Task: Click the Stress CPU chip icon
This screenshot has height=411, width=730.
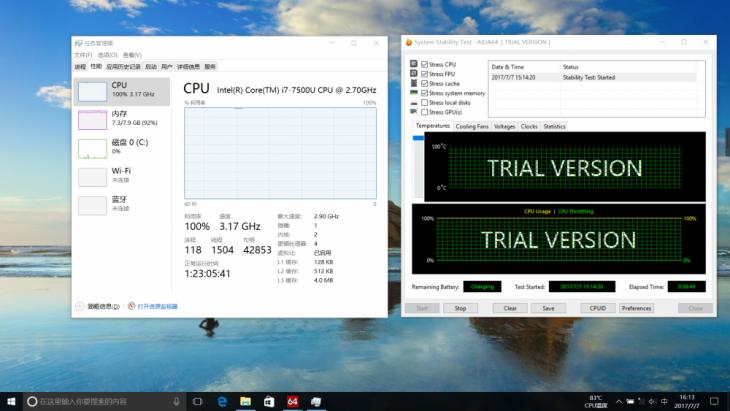Action: 413,64
